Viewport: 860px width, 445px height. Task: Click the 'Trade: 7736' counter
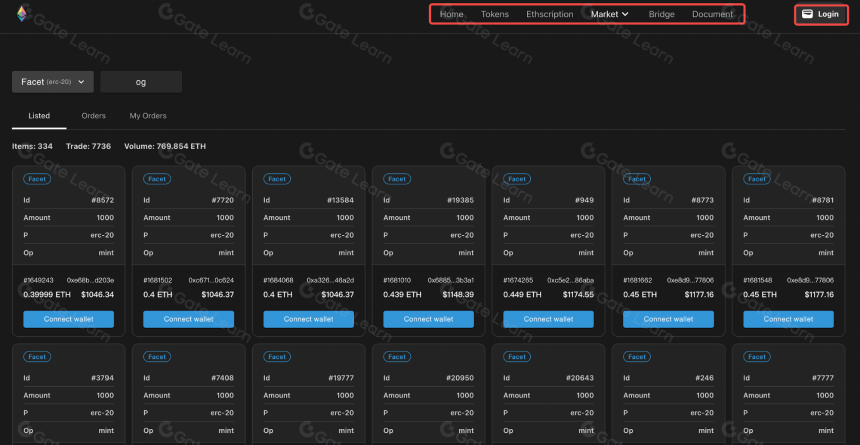pyautogui.click(x=88, y=147)
